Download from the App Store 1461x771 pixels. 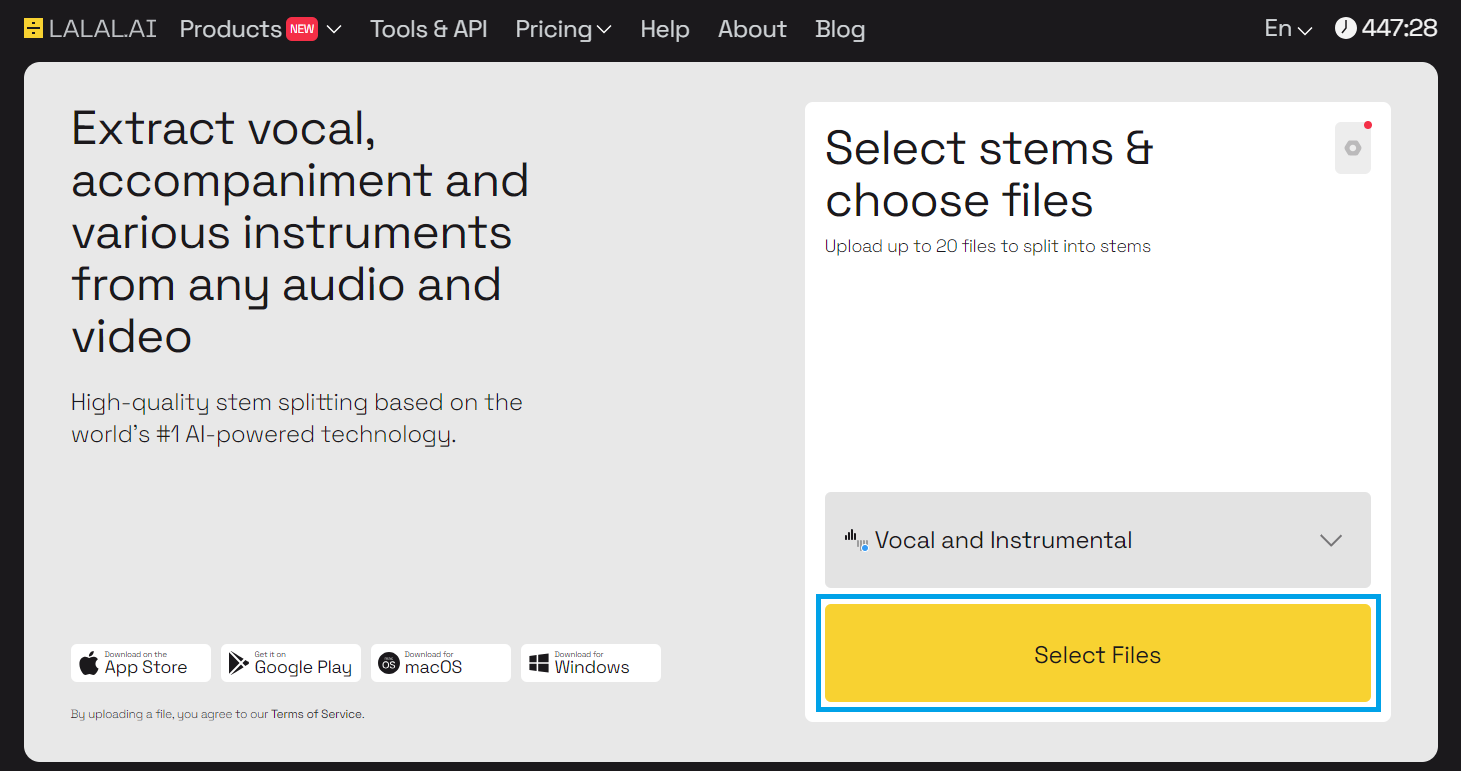pyautogui.click(x=141, y=663)
